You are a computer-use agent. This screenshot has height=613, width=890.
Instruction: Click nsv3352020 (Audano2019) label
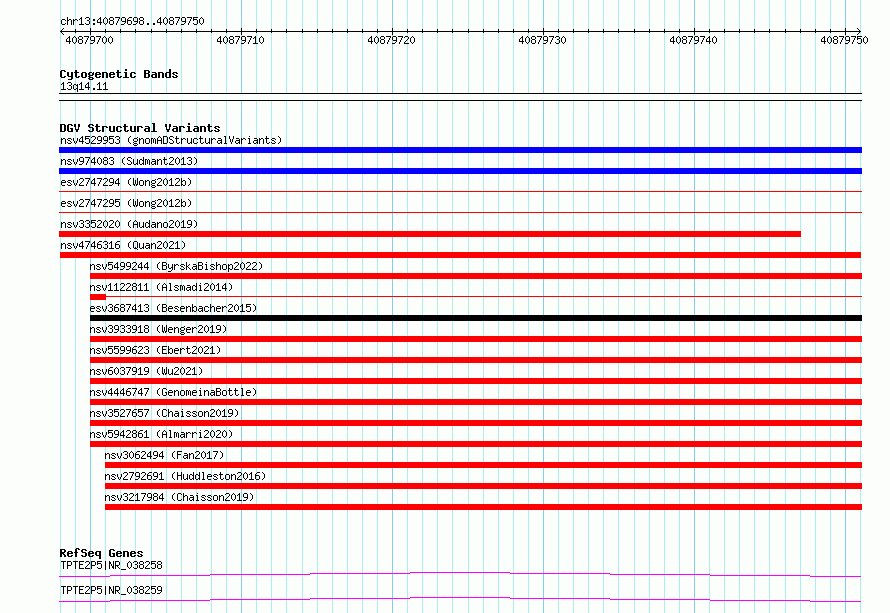[129, 224]
